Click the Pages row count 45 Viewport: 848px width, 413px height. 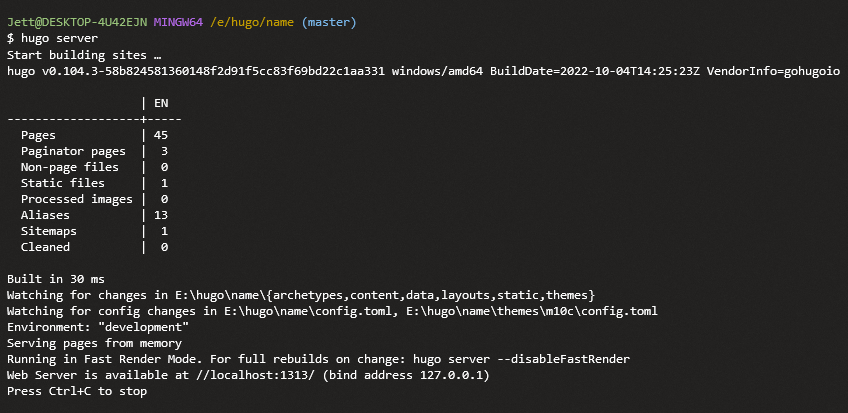point(161,135)
